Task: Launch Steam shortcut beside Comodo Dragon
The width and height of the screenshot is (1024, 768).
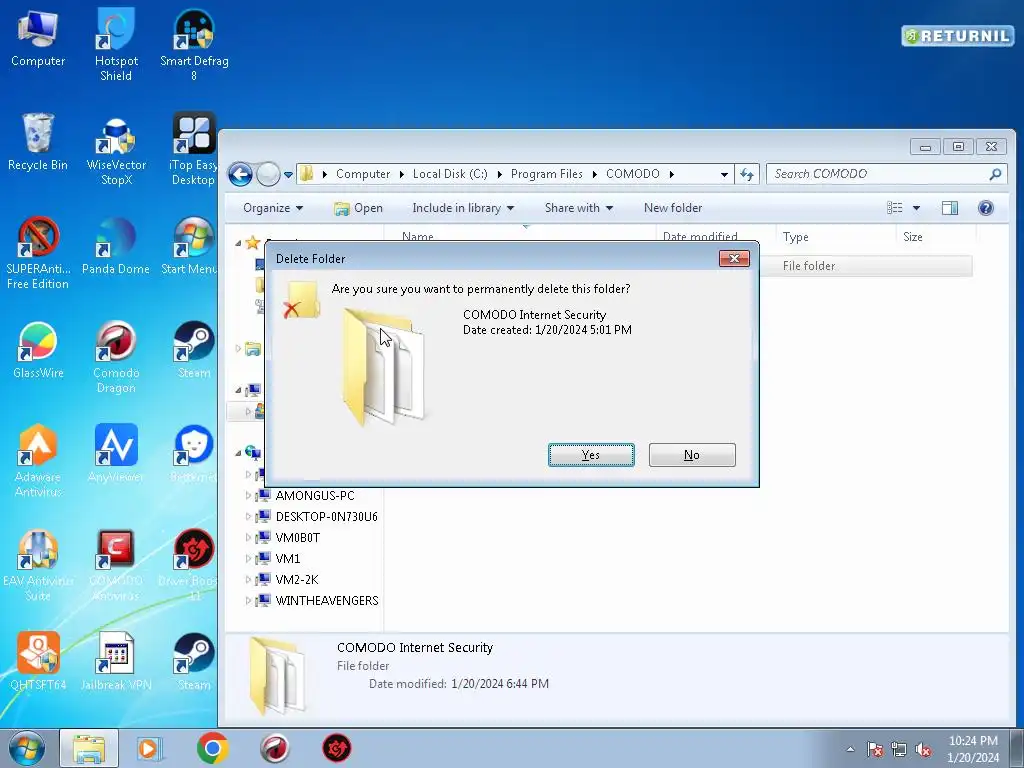Action: pos(194,351)
